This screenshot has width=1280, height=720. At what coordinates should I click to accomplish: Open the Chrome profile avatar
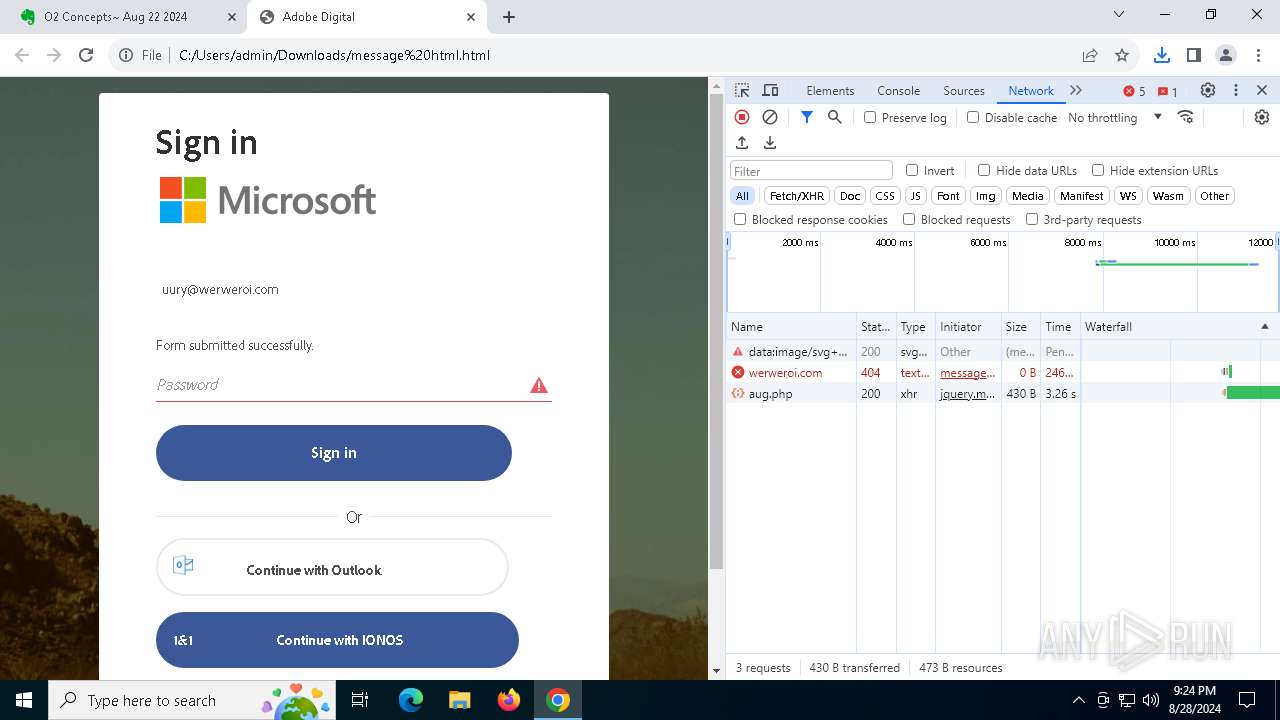pyautogui.click(x=1225, y=55)
